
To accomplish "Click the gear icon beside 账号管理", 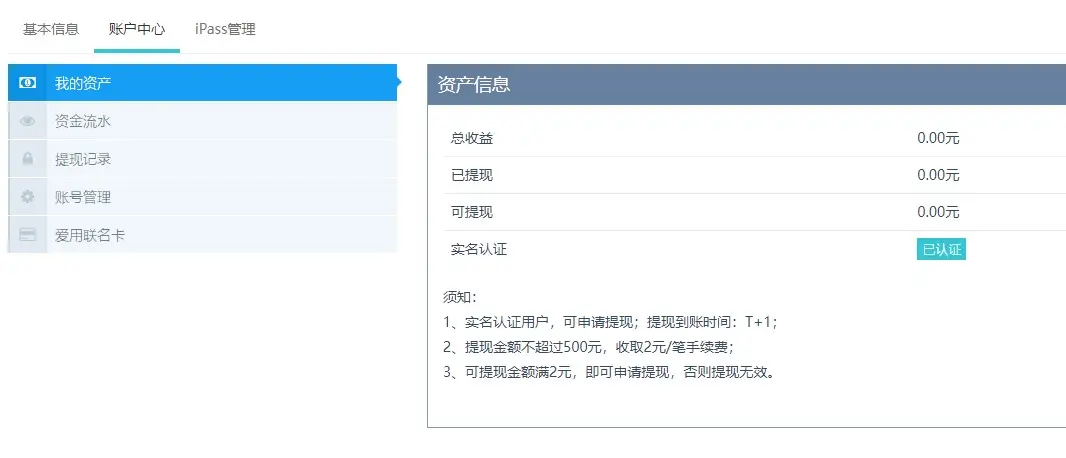I will pyautogui.click(x=28, y=197).
